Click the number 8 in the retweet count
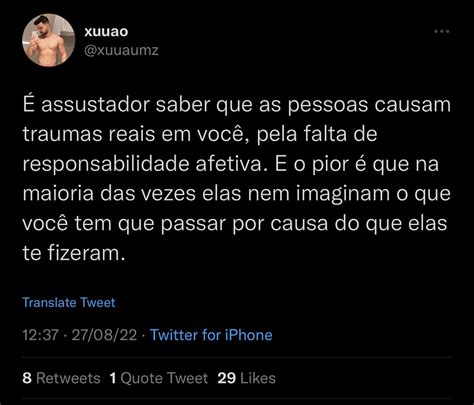This screenshot has width=474, height=405. (27, 378)
